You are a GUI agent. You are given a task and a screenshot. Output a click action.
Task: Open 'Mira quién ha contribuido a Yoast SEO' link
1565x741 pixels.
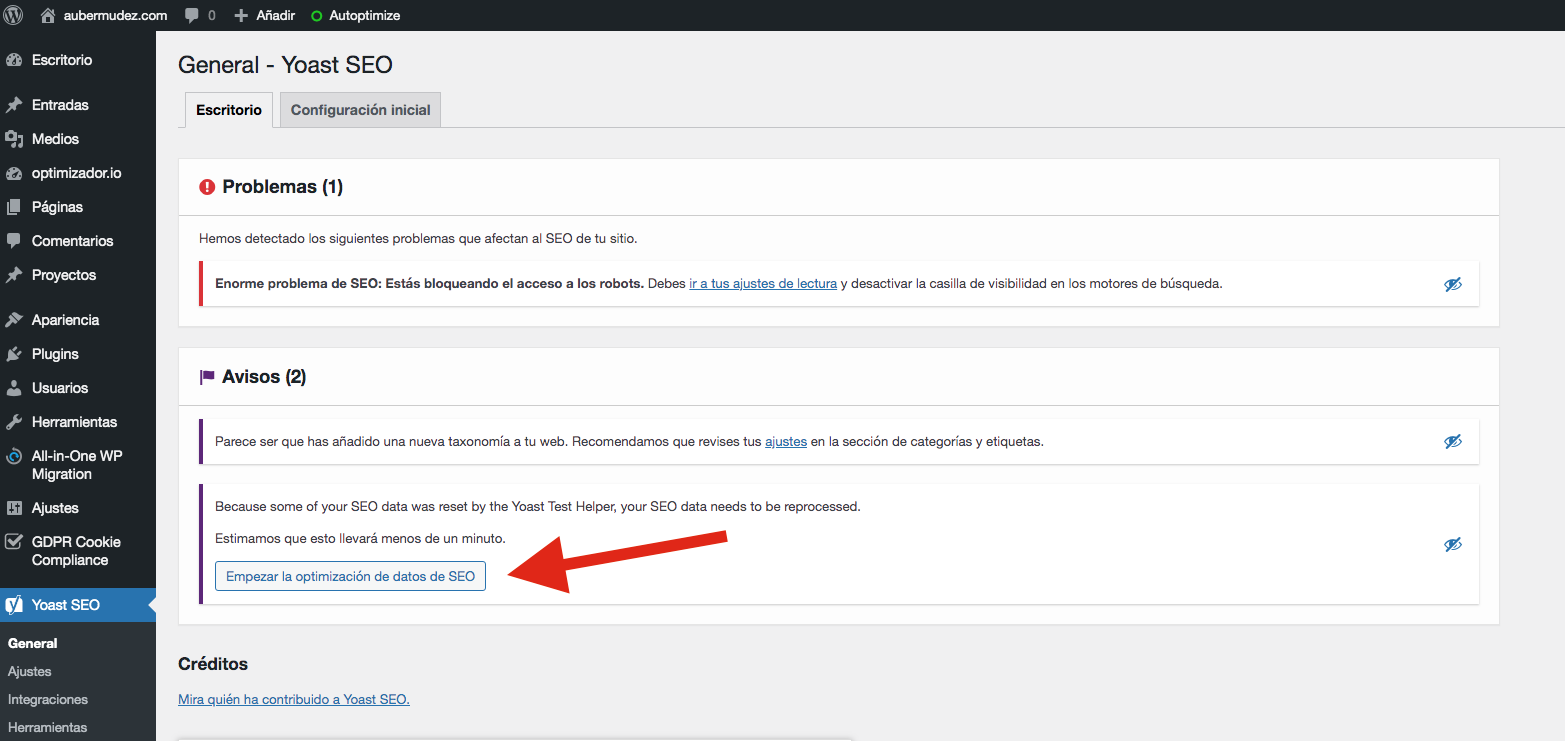tap(294, 699)
